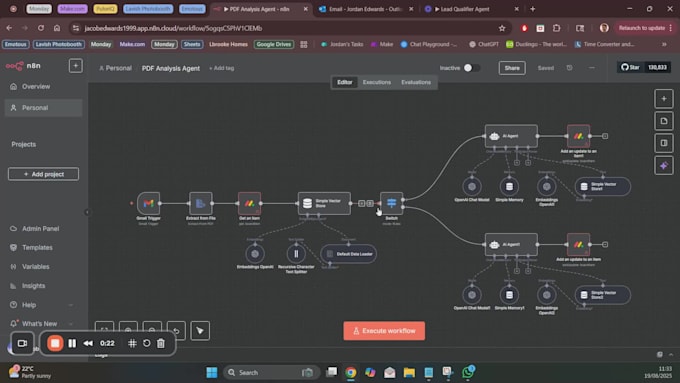This screenshot has width=680, height=383.
Task: Restart recording with the circular arrow icon
Action: point(147,343)
